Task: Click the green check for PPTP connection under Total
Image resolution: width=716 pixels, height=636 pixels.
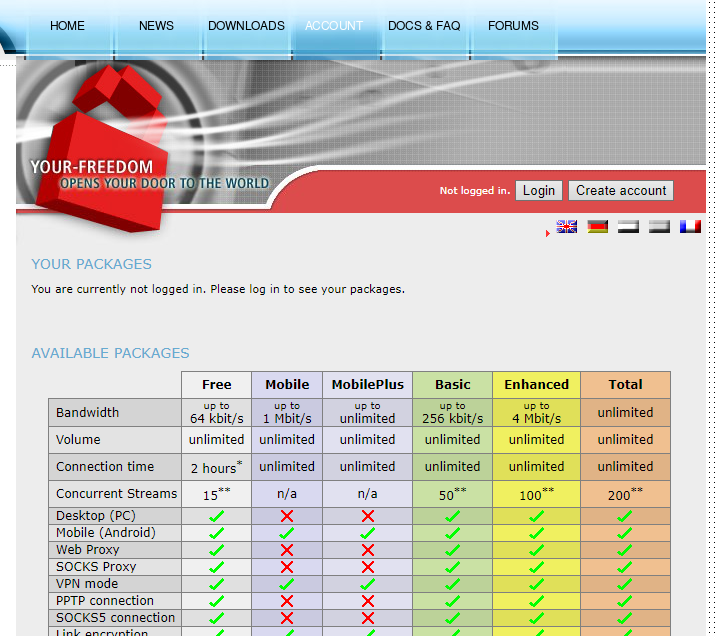Action: click(x=625, y=601)
